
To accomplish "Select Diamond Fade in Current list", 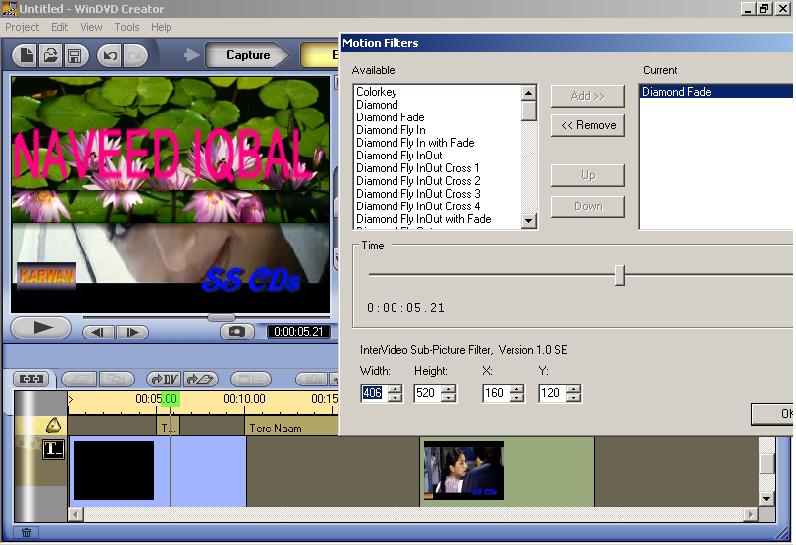I will [716, 92].
